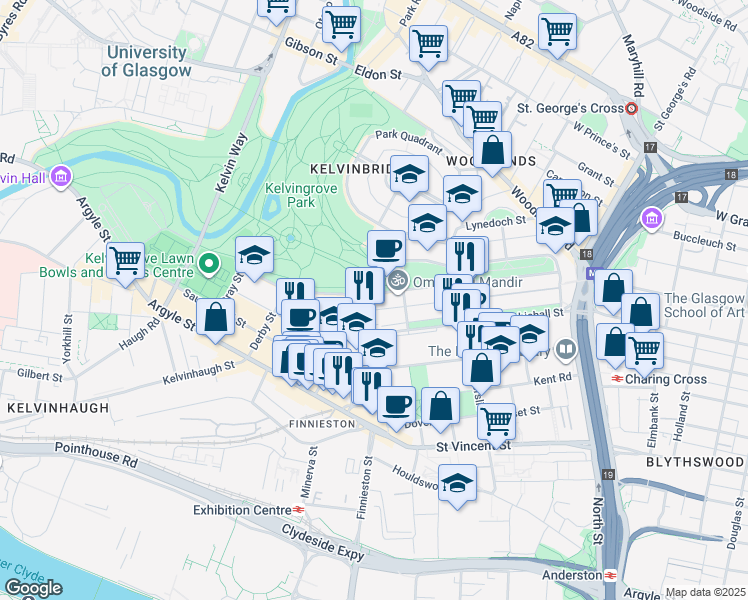Click the FINNIESTON neighborhood label
This screenshot has height=600, width=748.
322,424
